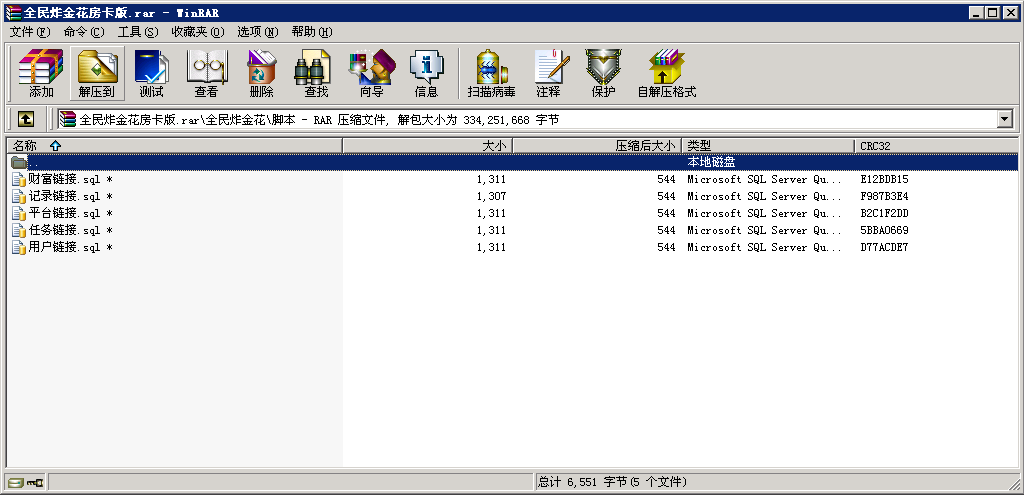Open the File (文件) menu

click(x=29, y=32)
